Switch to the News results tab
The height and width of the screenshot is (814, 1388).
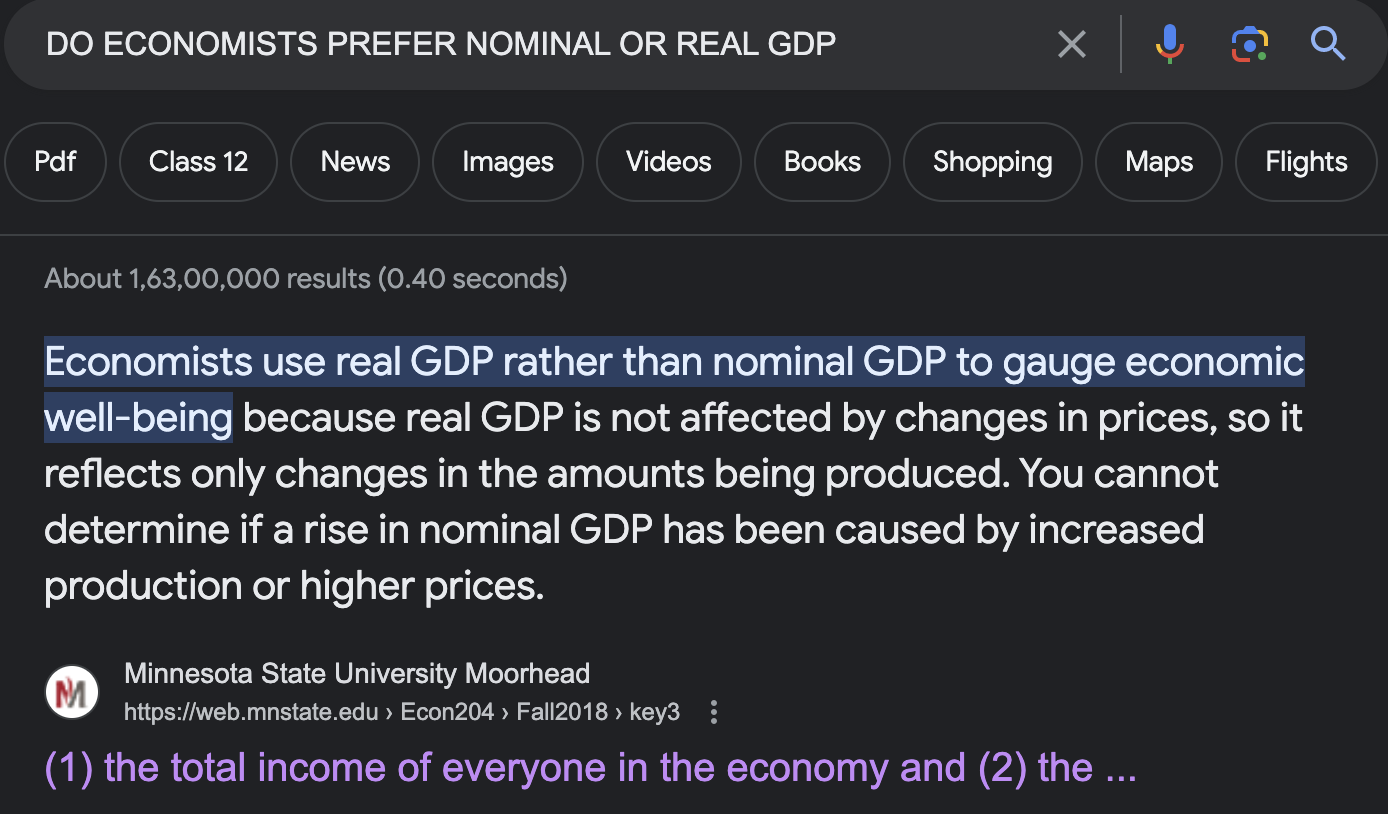(x=355, y=162)
